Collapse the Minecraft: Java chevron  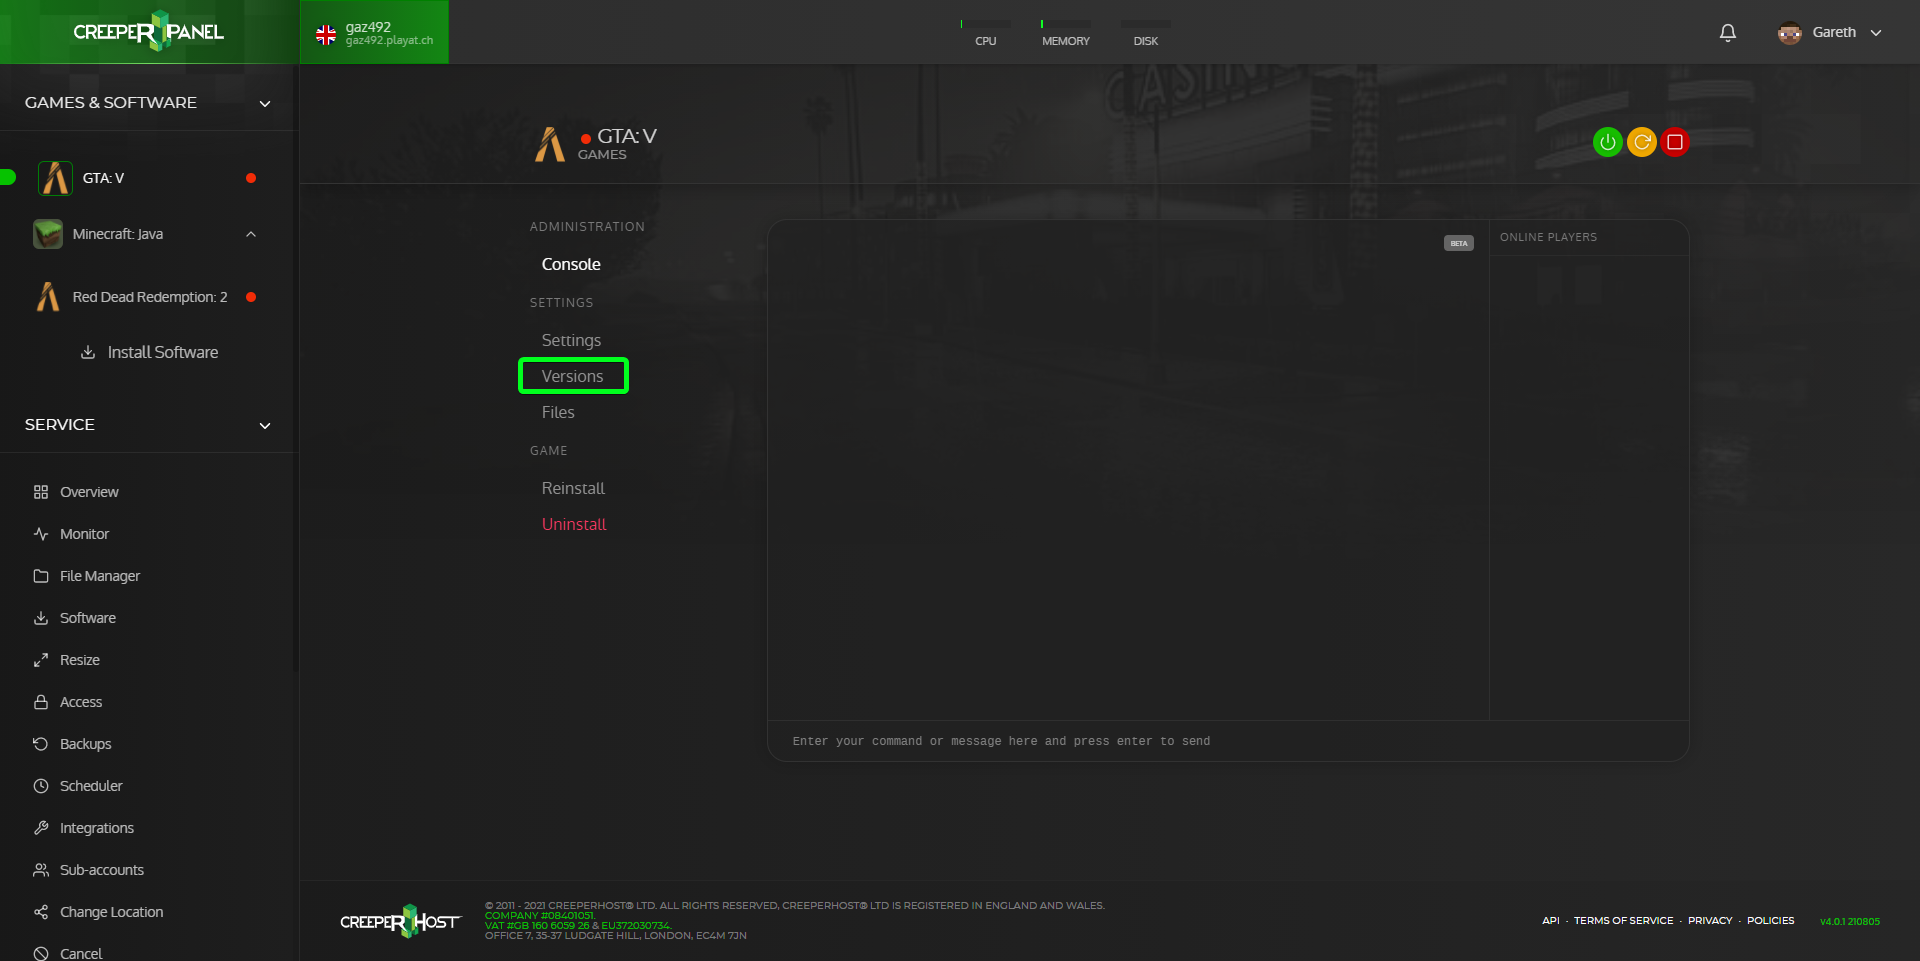(x=251, y=234)
